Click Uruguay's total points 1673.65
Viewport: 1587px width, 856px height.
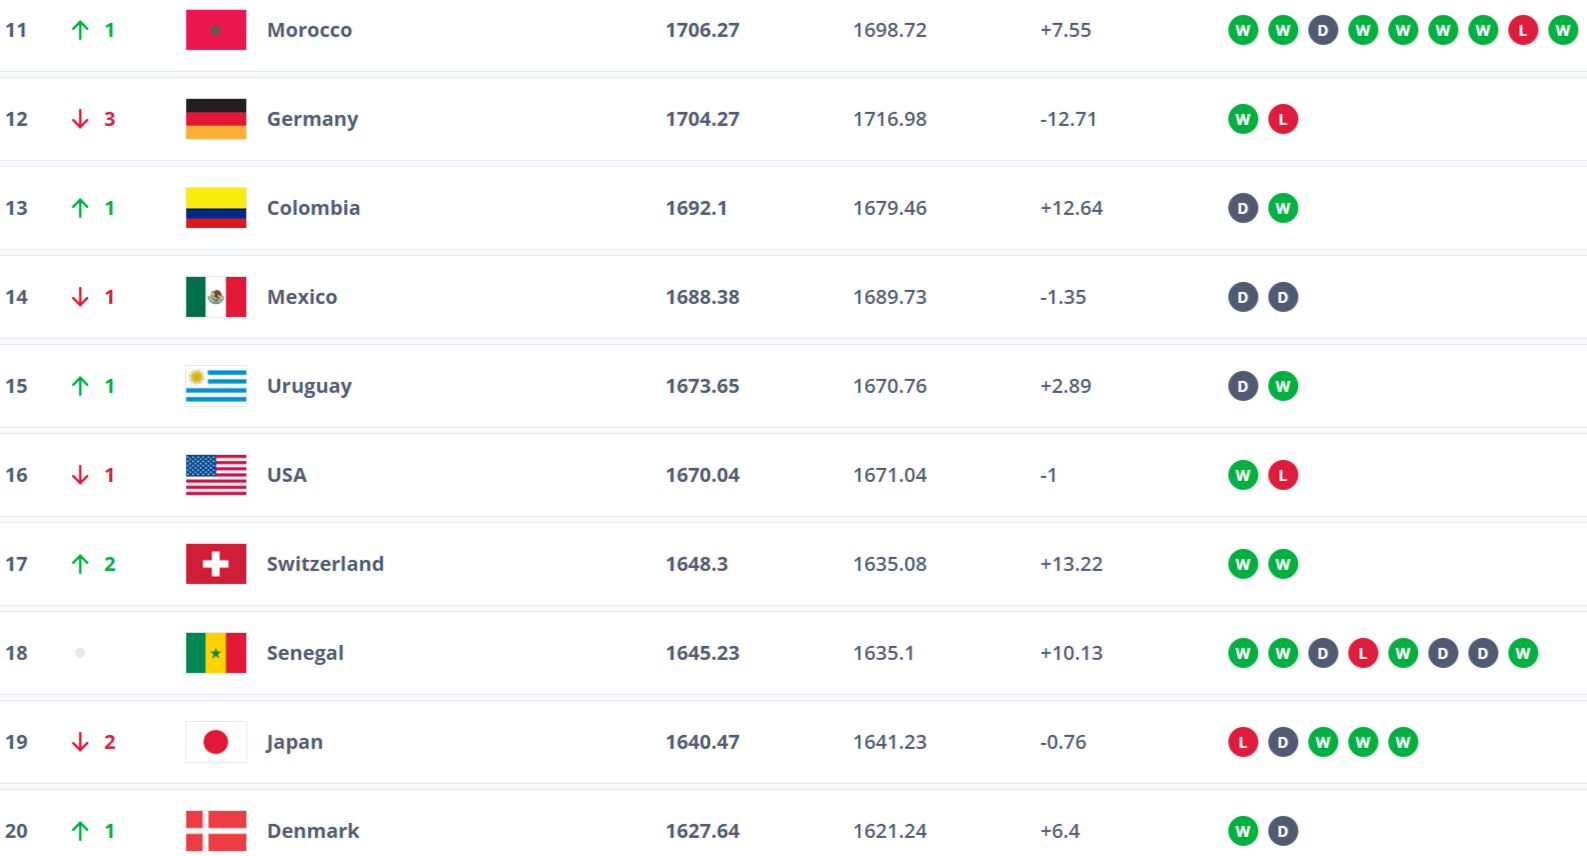tap(702, 386)
